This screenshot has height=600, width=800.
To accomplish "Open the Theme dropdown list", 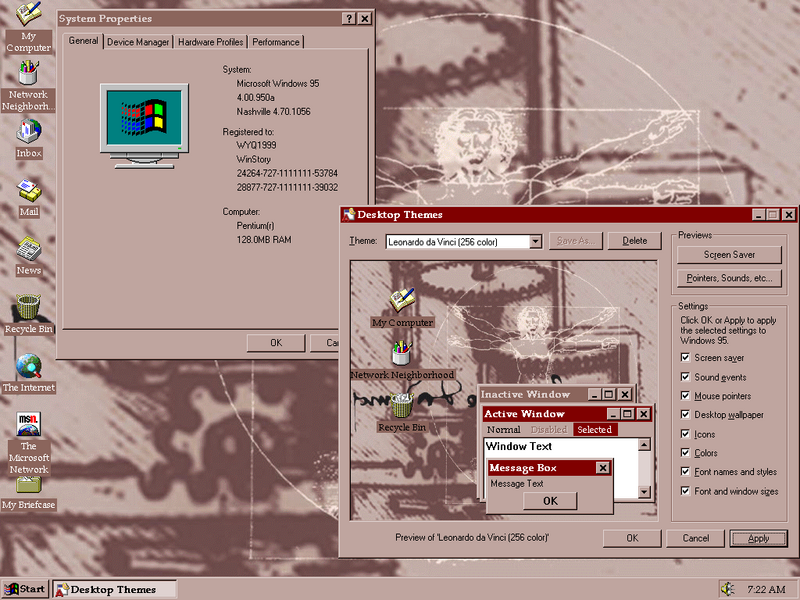I will tap(536, 241).
